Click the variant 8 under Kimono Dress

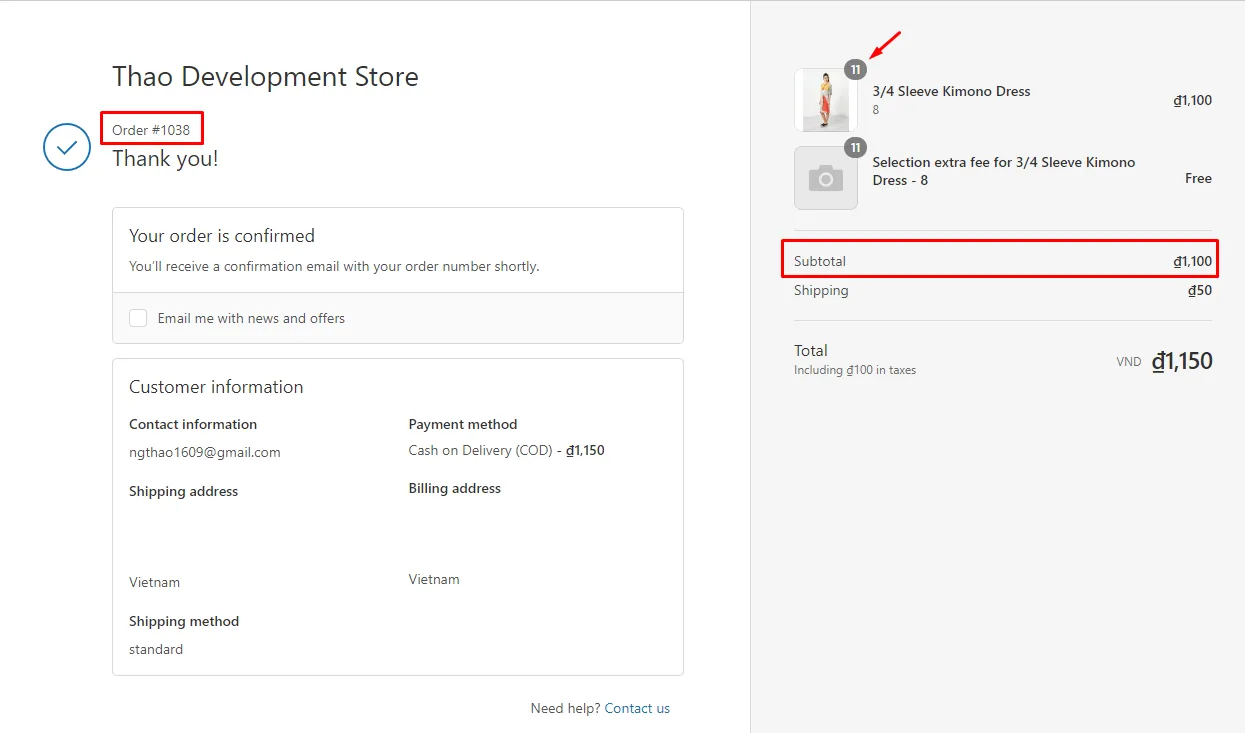876,110
